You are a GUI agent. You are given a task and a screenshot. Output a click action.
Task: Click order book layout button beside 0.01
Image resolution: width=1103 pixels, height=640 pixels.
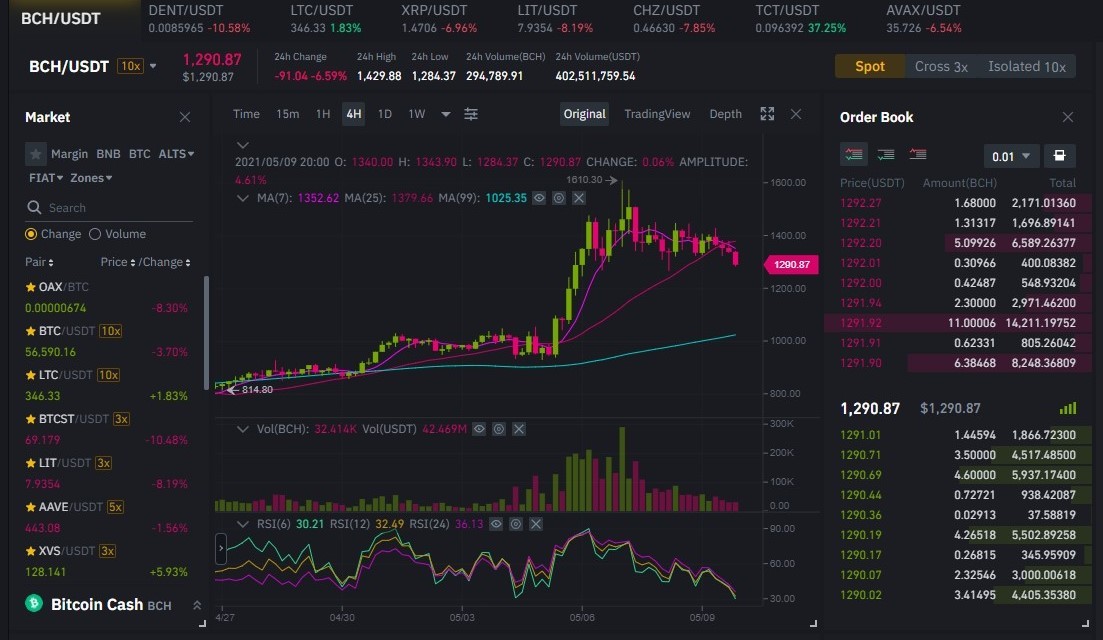1059,155
